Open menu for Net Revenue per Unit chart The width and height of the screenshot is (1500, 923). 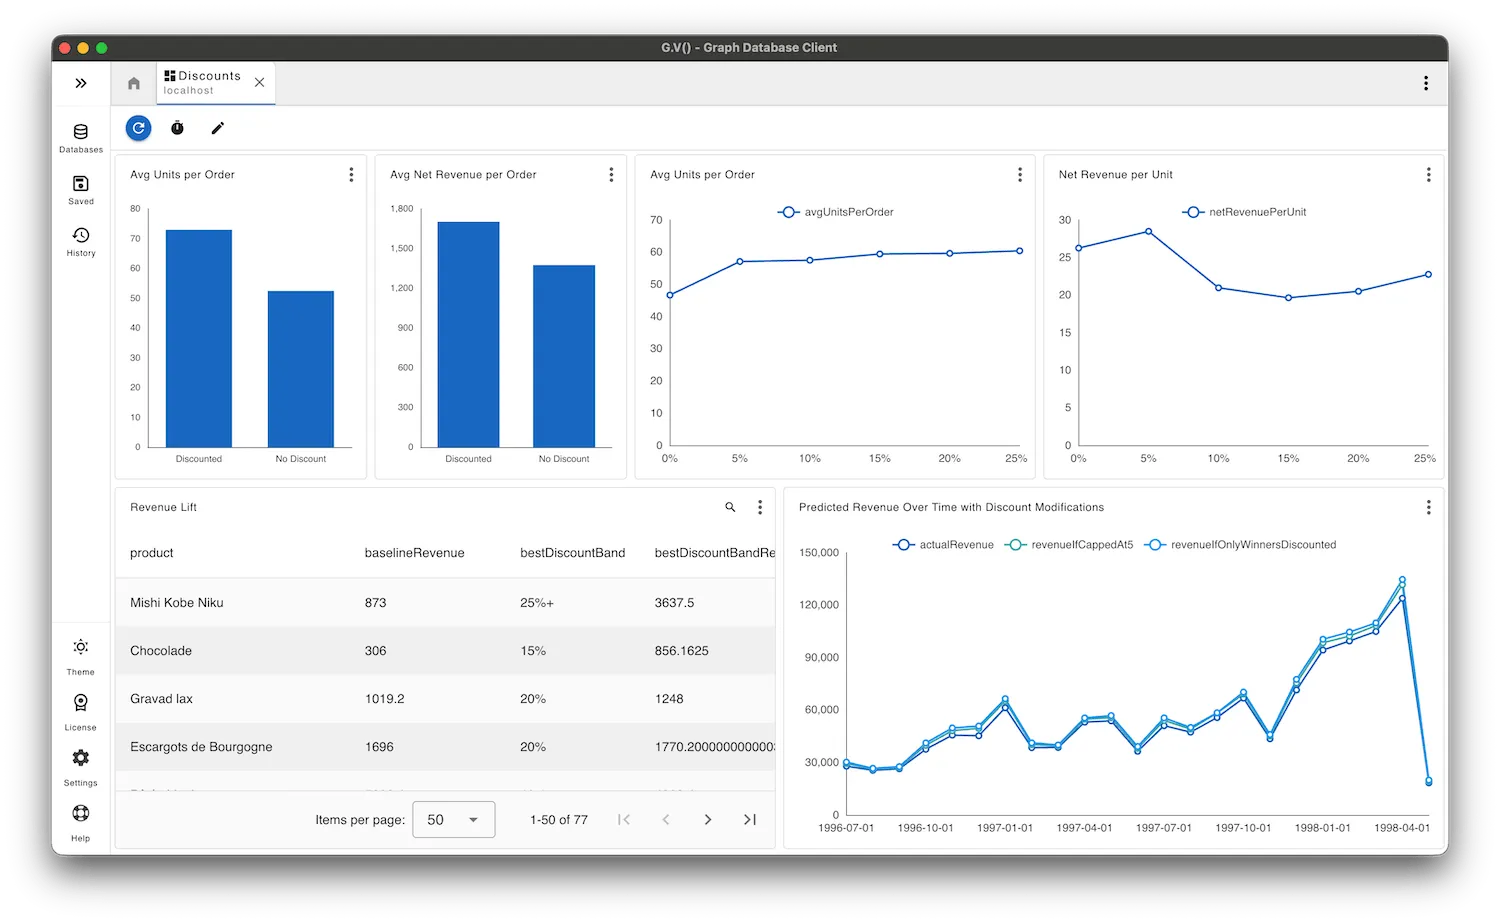[x=1428, y=175]
